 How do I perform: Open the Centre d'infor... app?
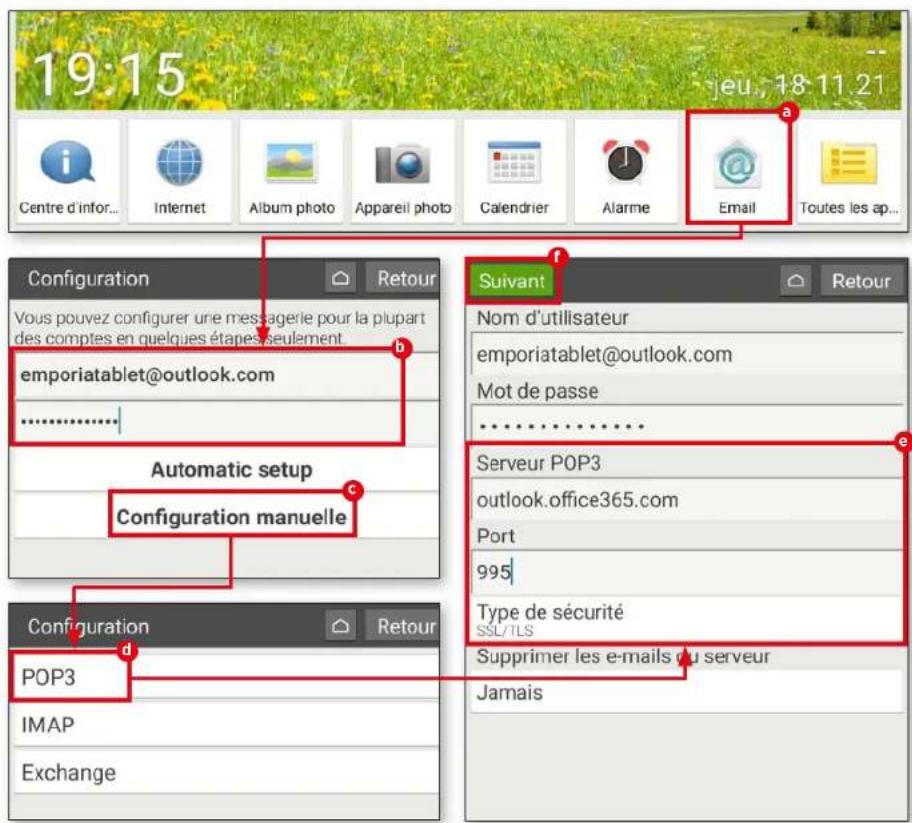tap(68, 172)
